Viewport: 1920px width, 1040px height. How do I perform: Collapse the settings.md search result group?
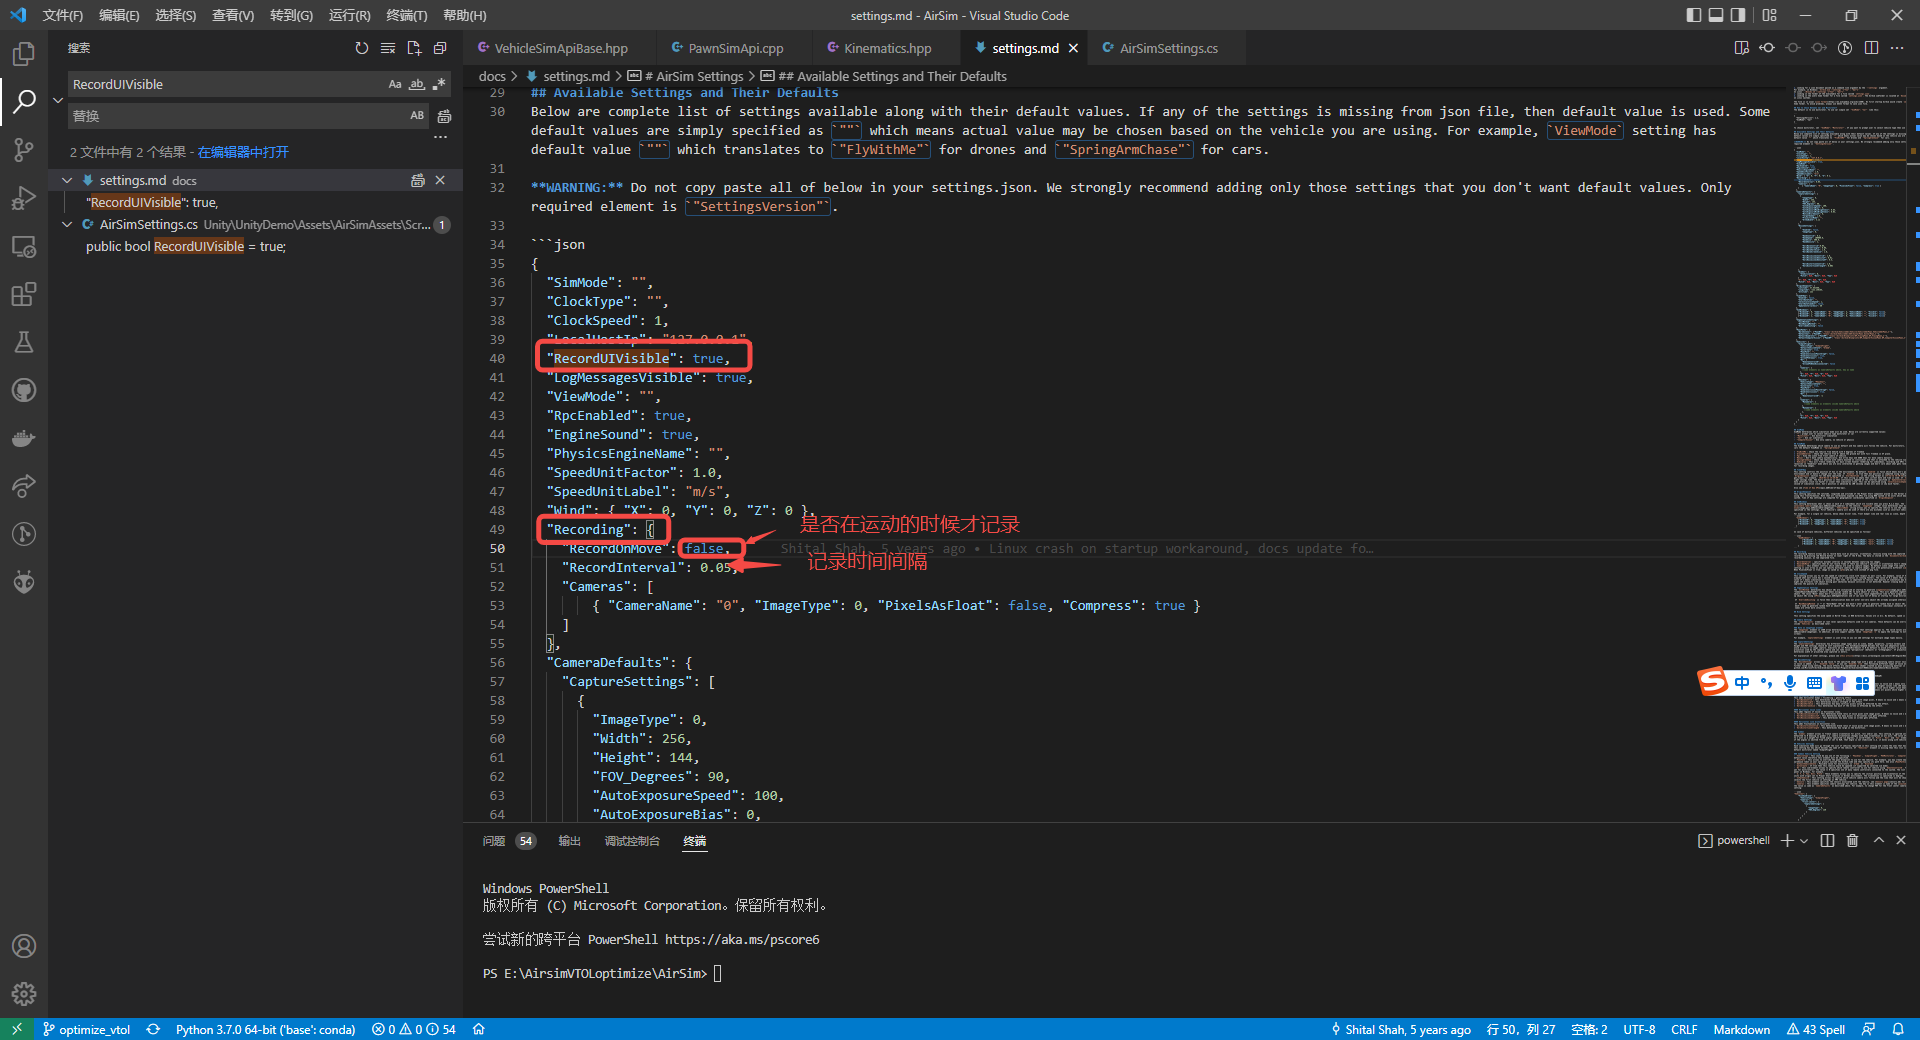[x=67, y=180]
